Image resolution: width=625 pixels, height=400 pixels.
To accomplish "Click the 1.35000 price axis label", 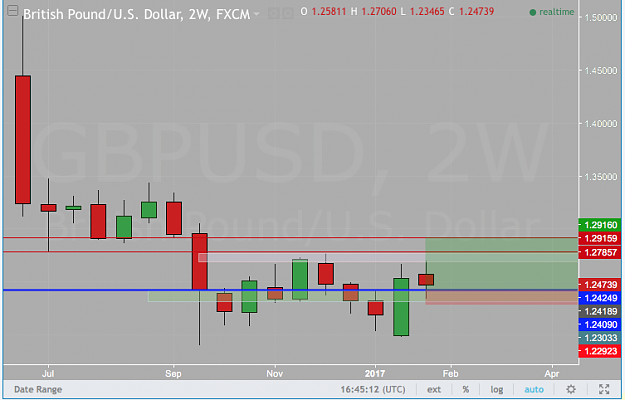I will pos(600,177).
